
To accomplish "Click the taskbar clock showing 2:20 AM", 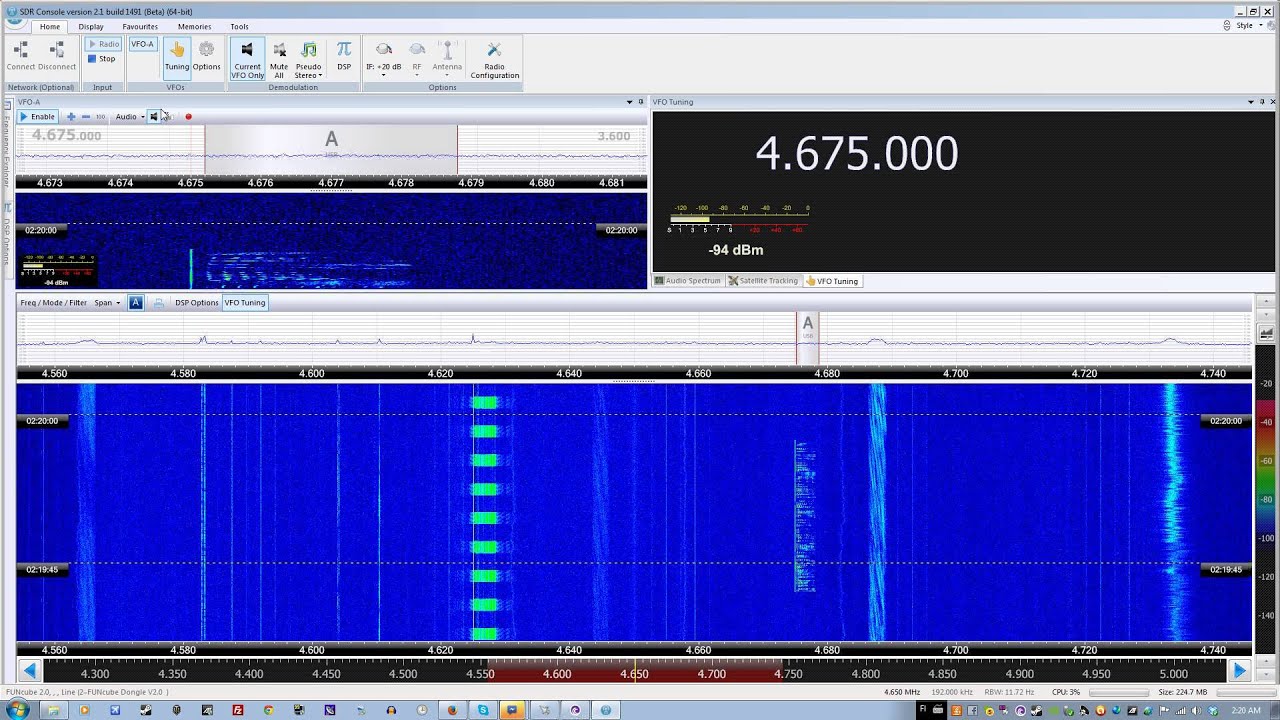I will pos(1247,710).
